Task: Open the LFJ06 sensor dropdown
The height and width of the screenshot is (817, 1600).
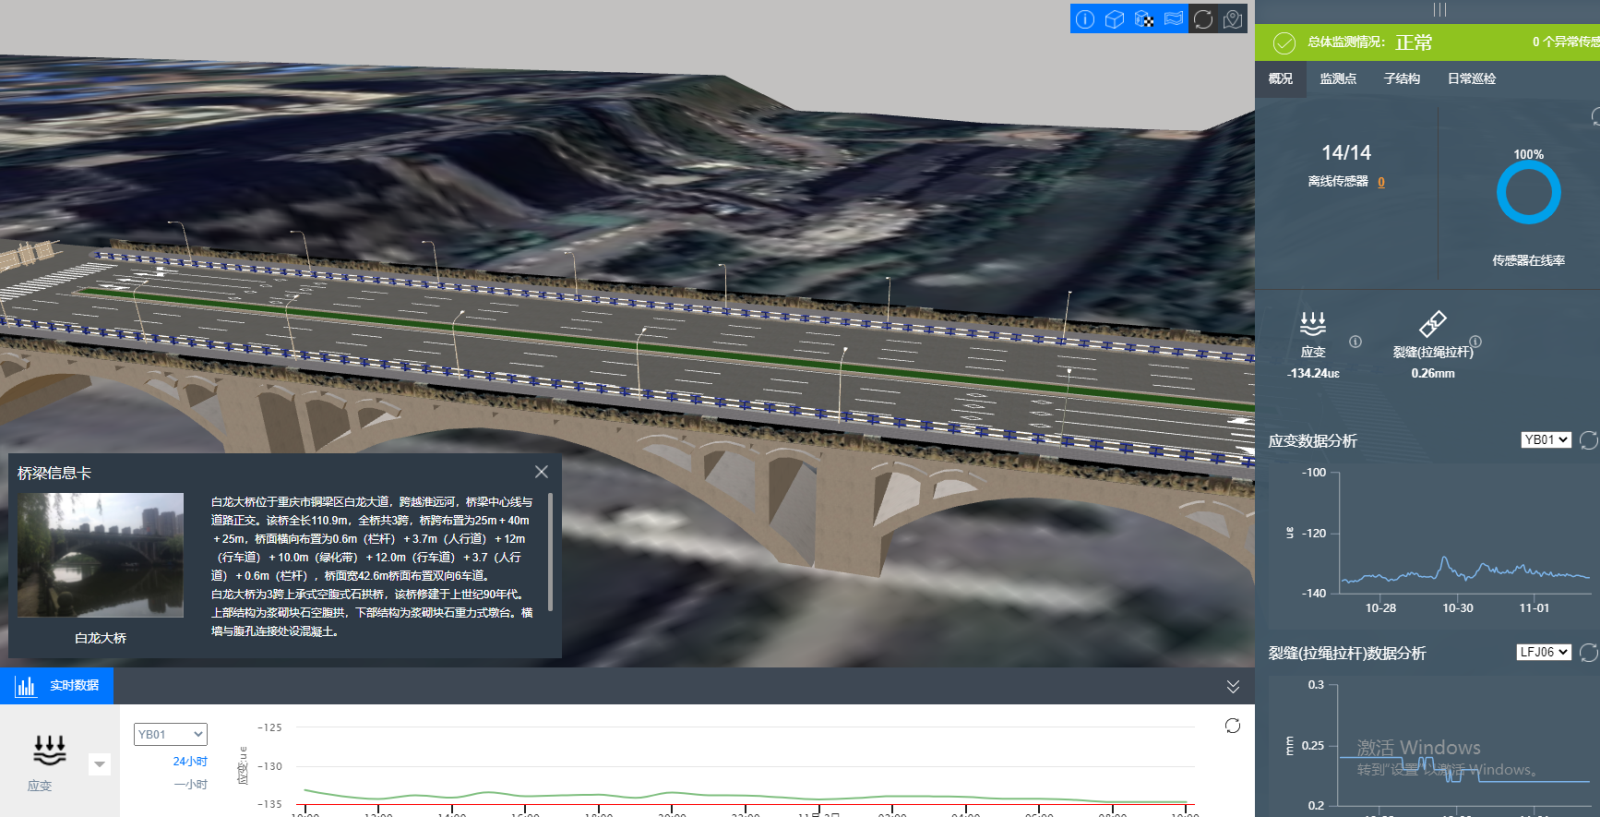Action: click(x=1544, y=652)
